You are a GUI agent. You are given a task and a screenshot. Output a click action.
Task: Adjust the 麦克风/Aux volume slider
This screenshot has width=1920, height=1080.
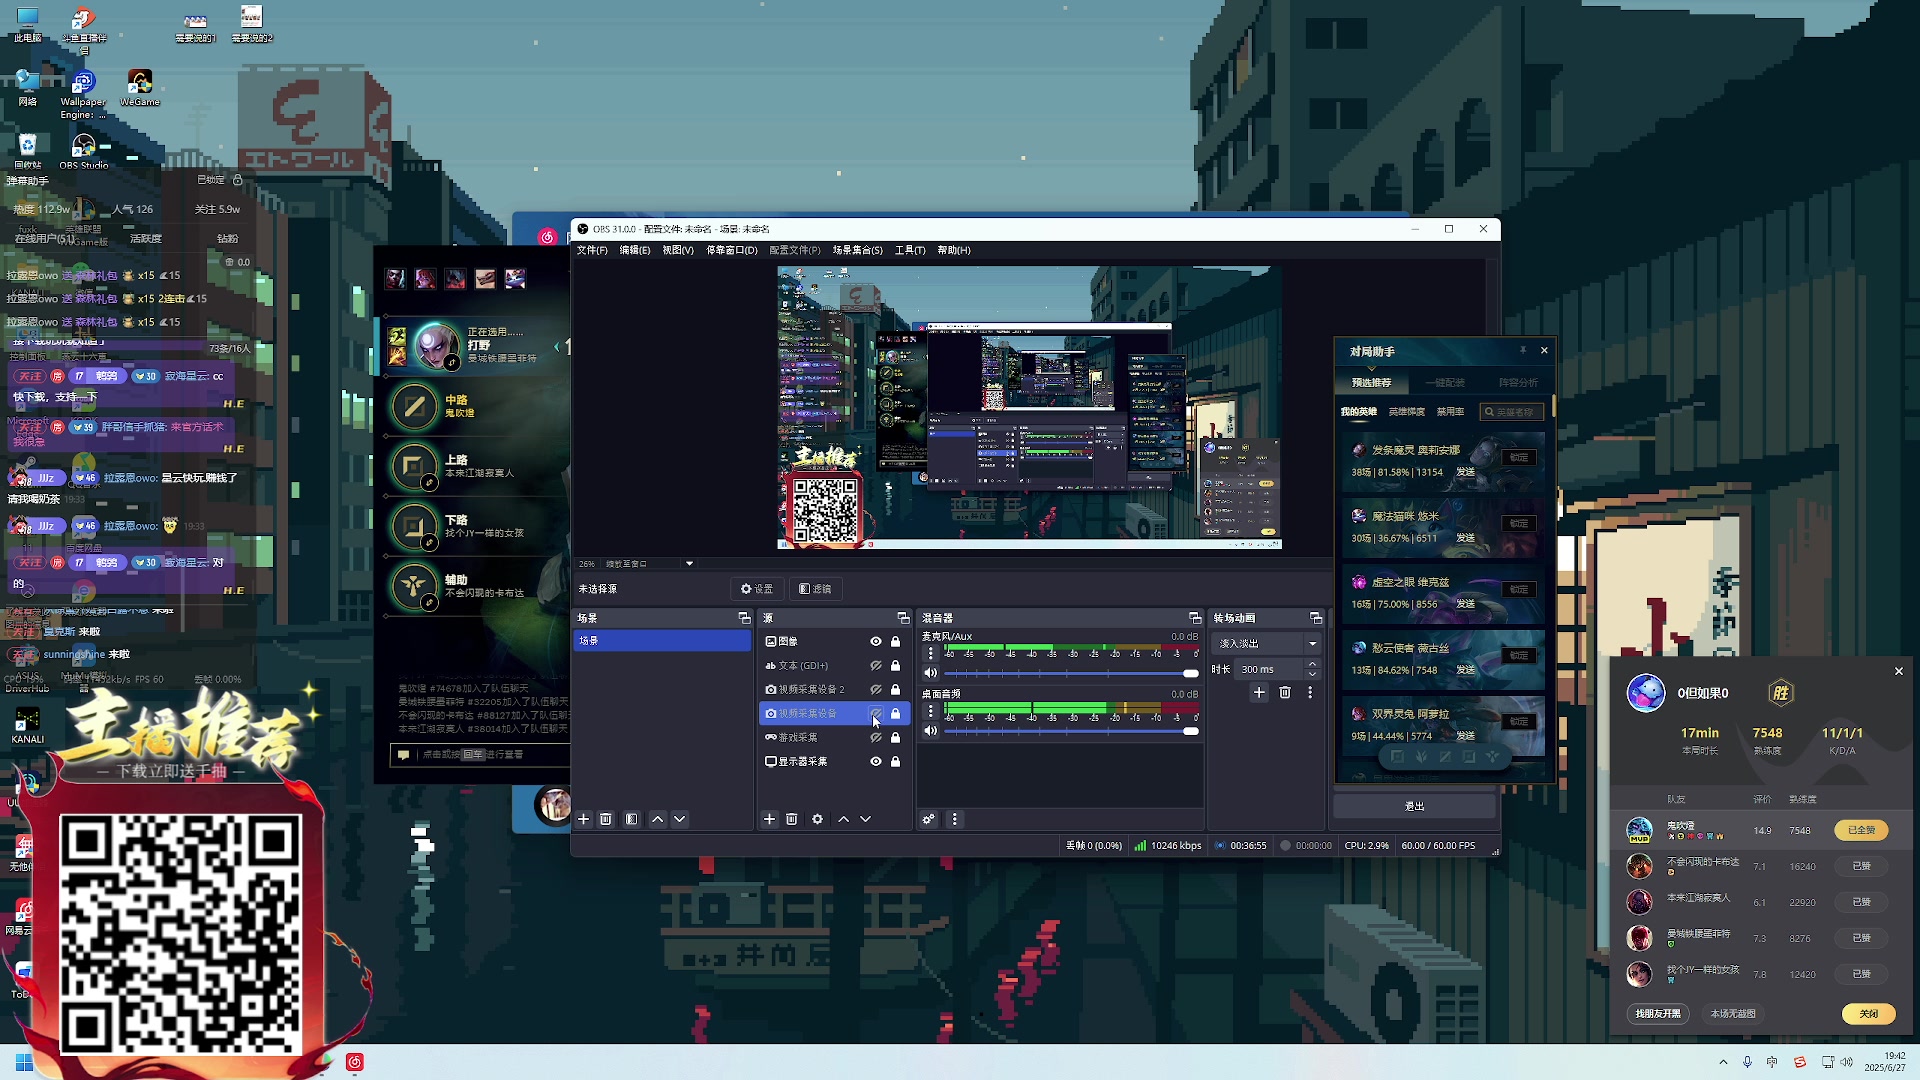(x=1071, y=673)
